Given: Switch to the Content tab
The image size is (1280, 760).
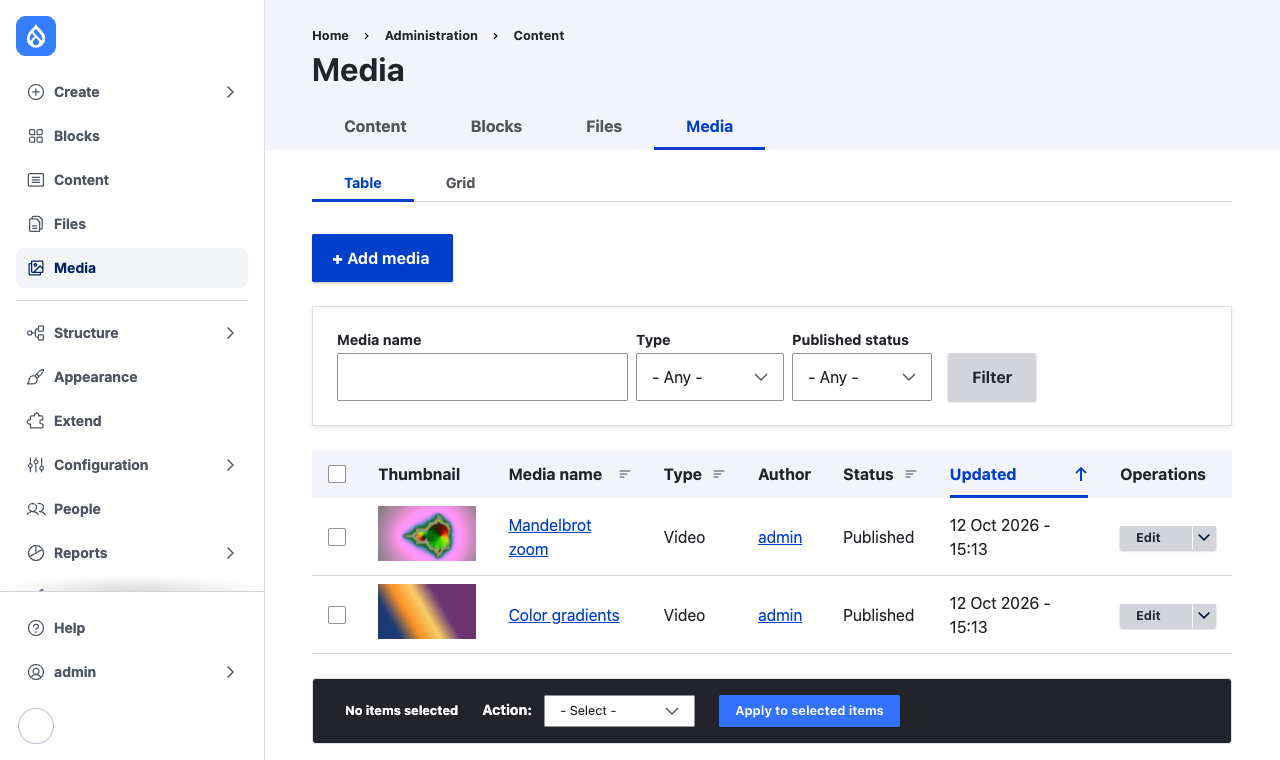Looking at the screenshot, I should tap(375, 126).
